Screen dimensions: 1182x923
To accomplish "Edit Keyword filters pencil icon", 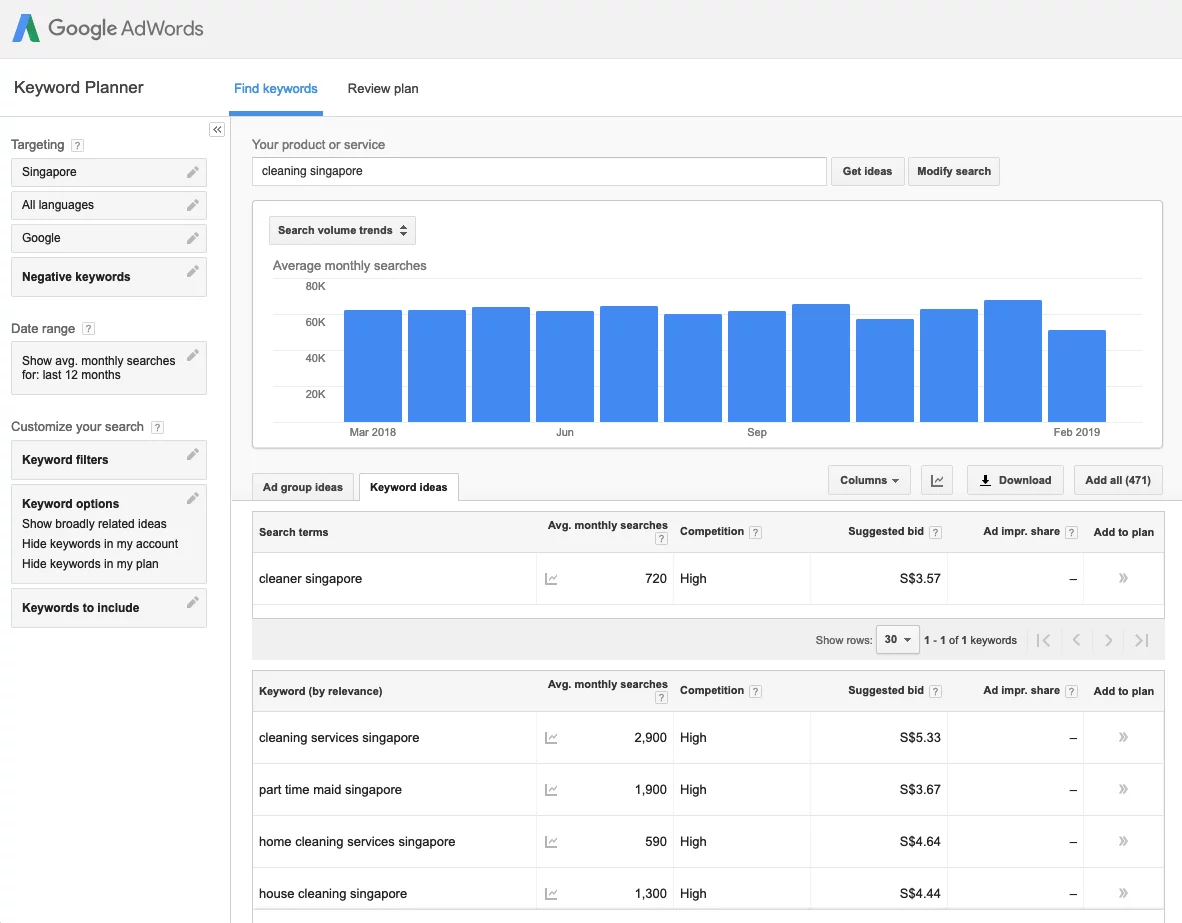I will 193,454.
